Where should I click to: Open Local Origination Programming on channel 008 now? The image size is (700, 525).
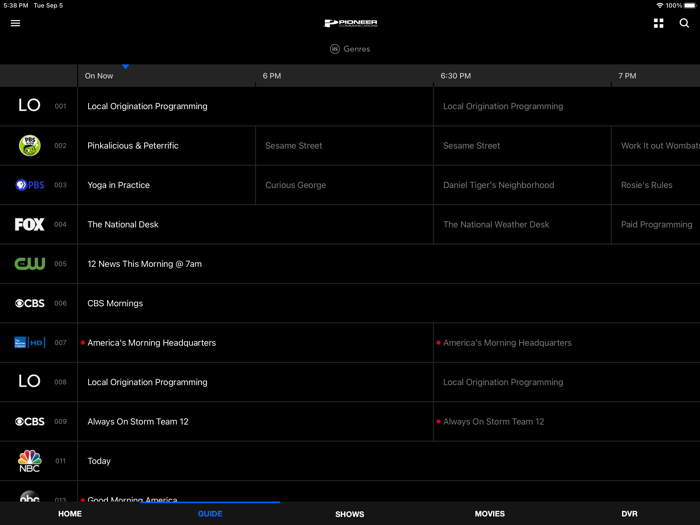[x=255, y=382]
